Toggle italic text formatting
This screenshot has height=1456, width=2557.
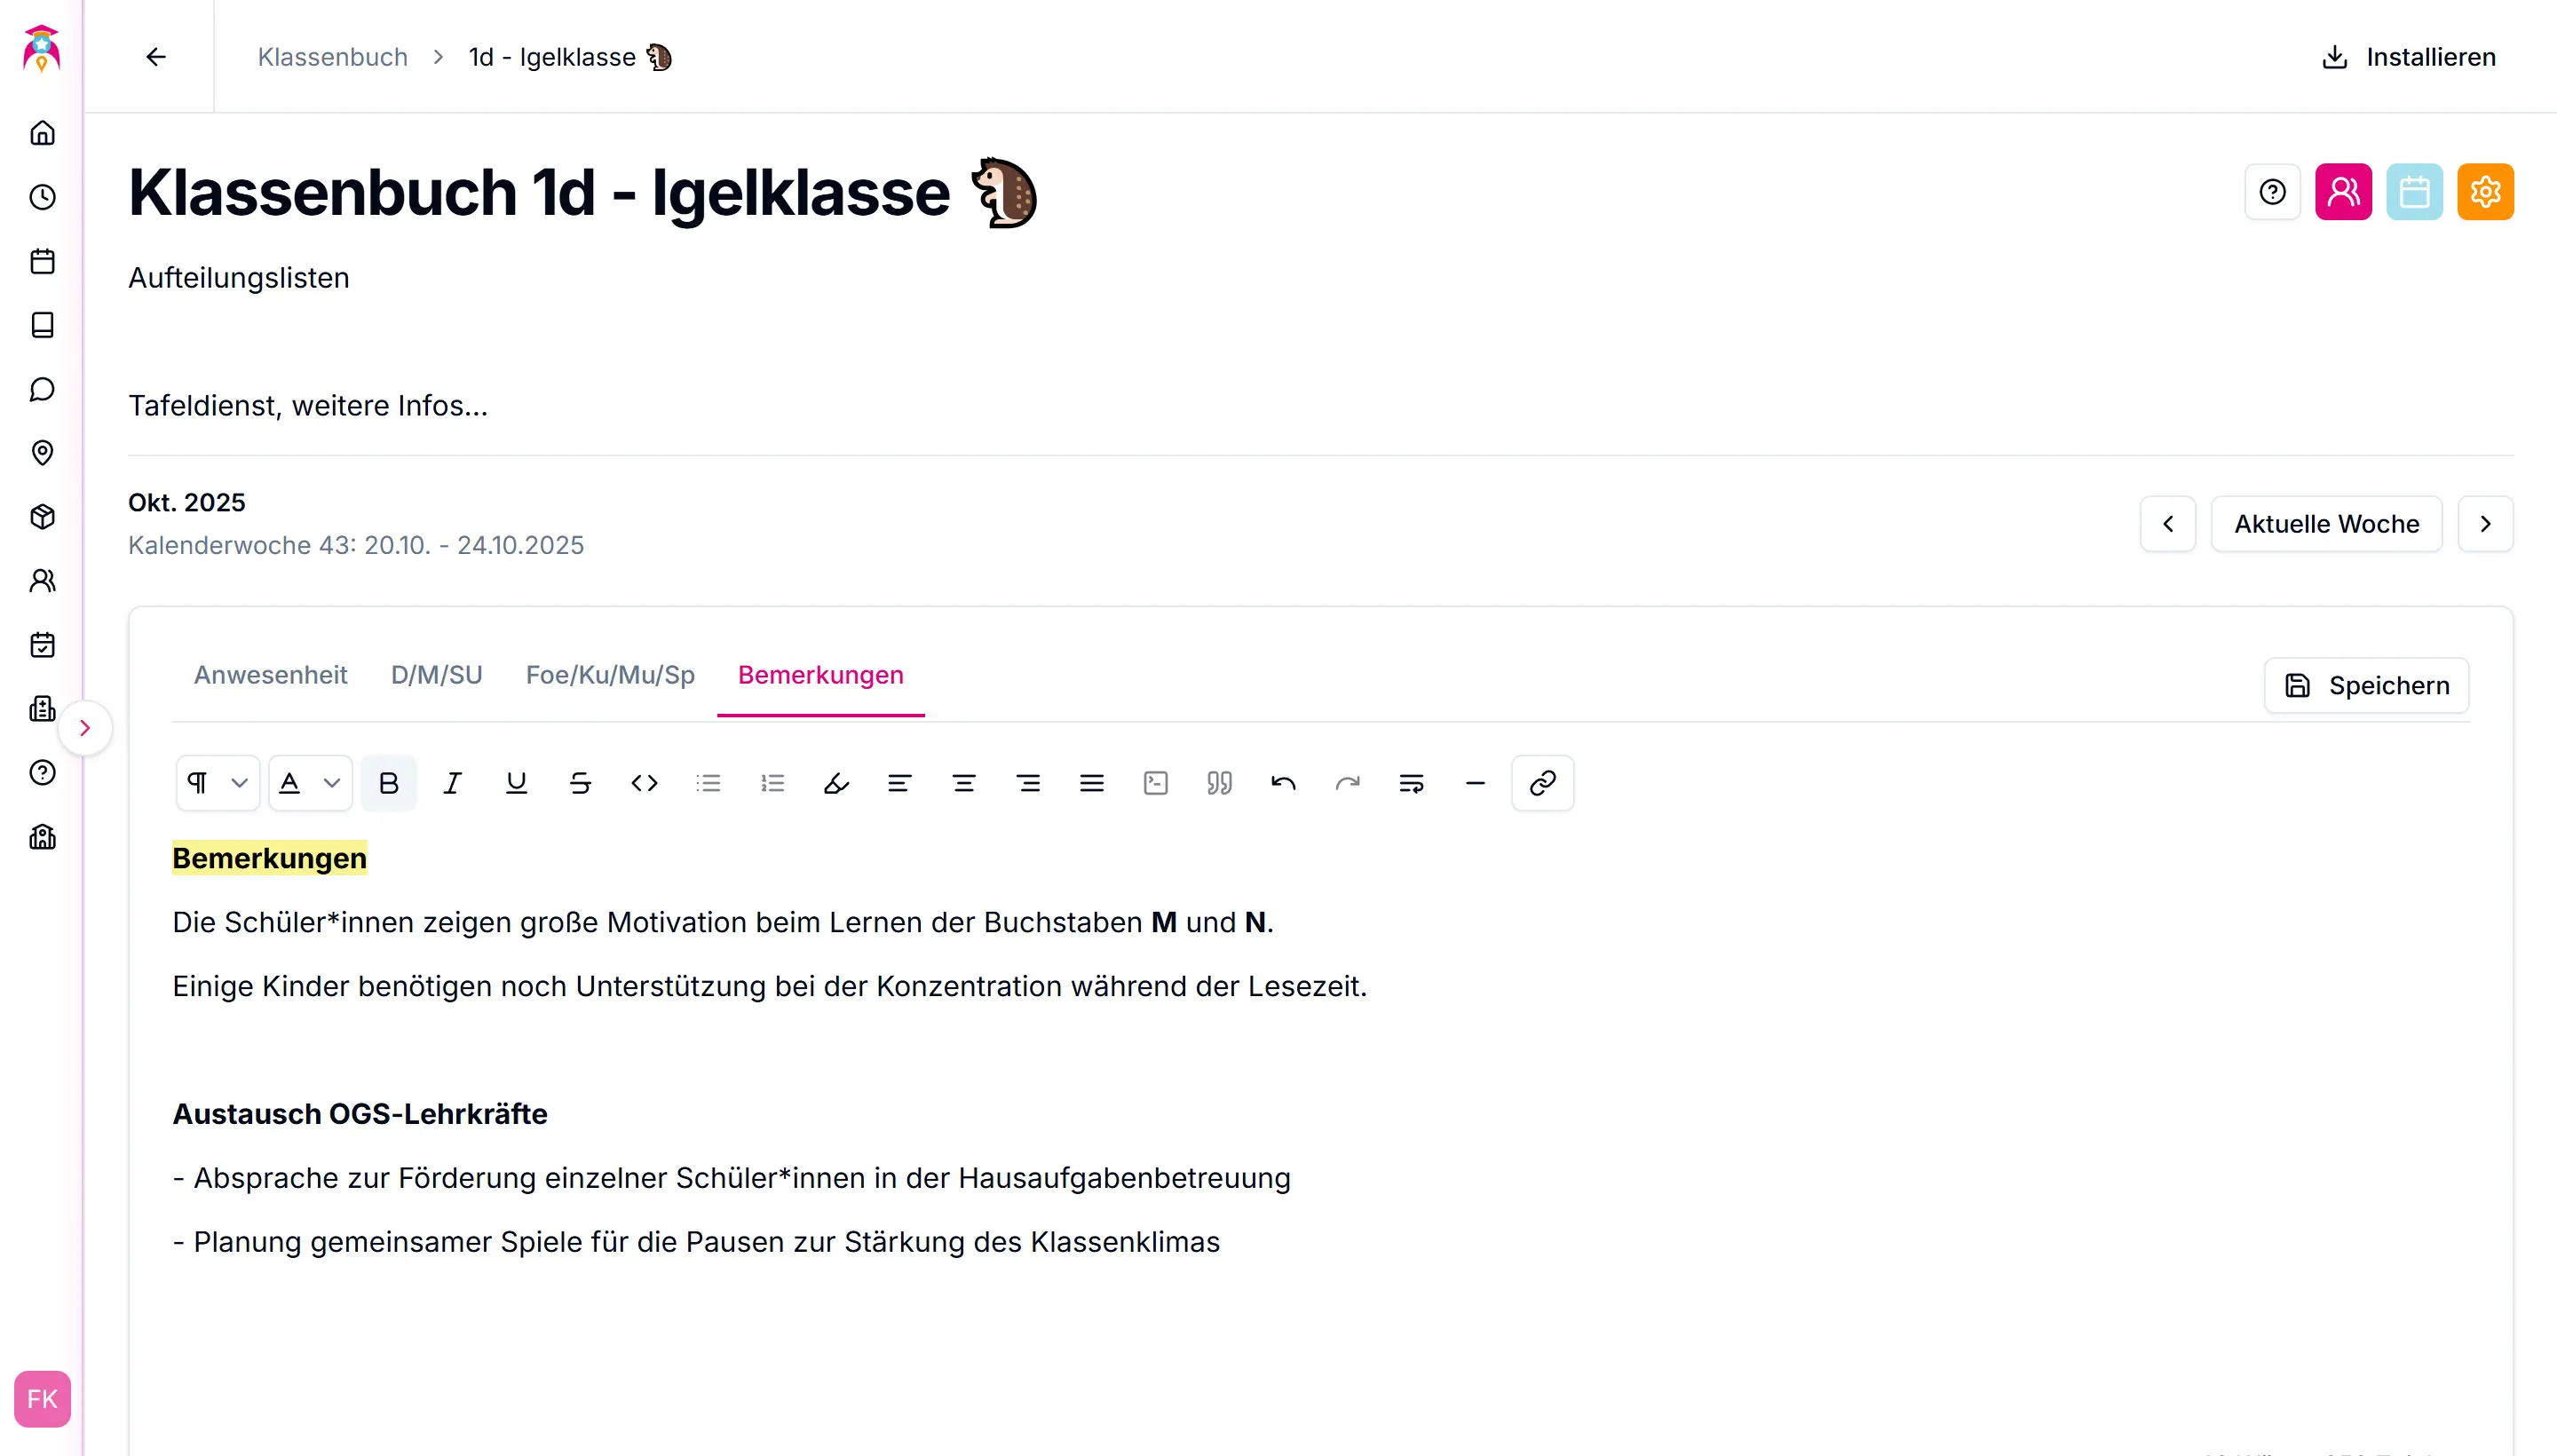point(452,783)
